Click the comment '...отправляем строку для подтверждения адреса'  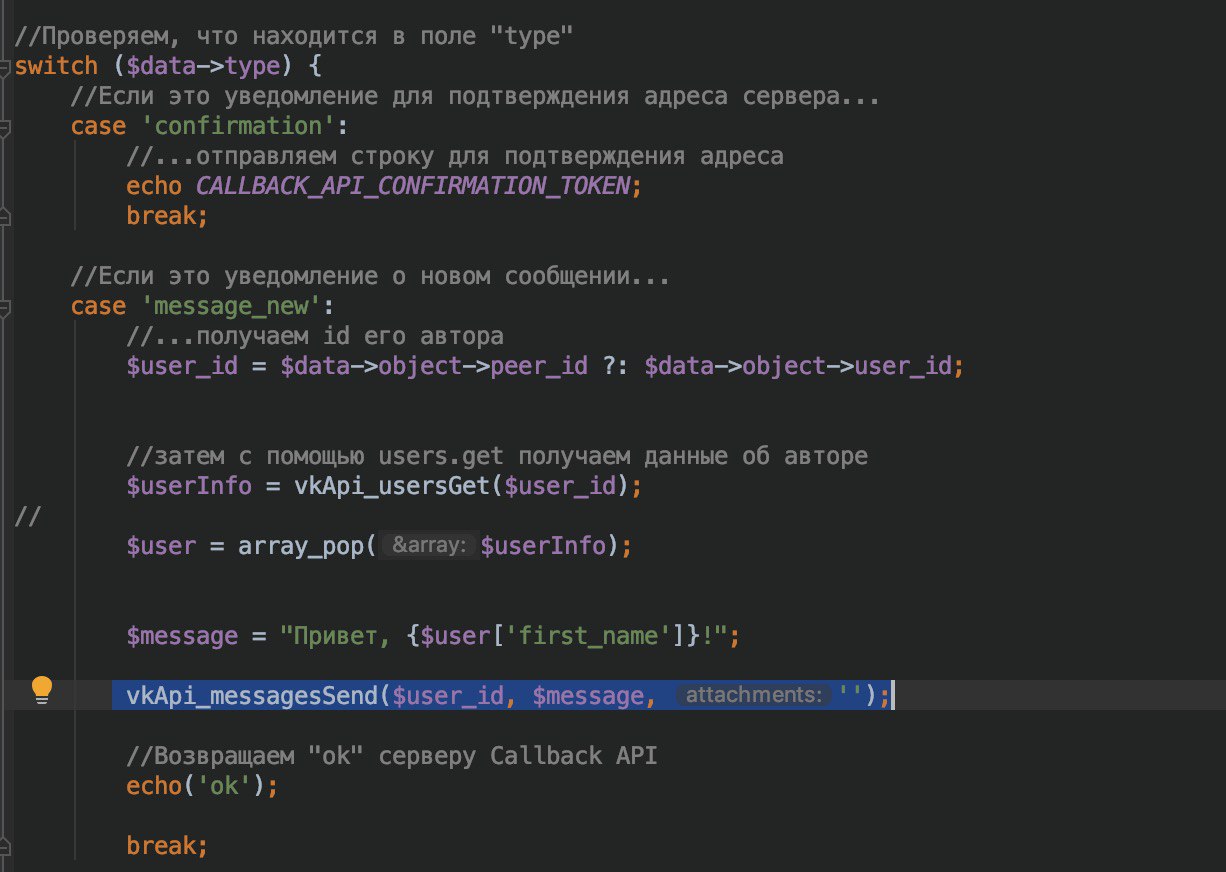455,156
